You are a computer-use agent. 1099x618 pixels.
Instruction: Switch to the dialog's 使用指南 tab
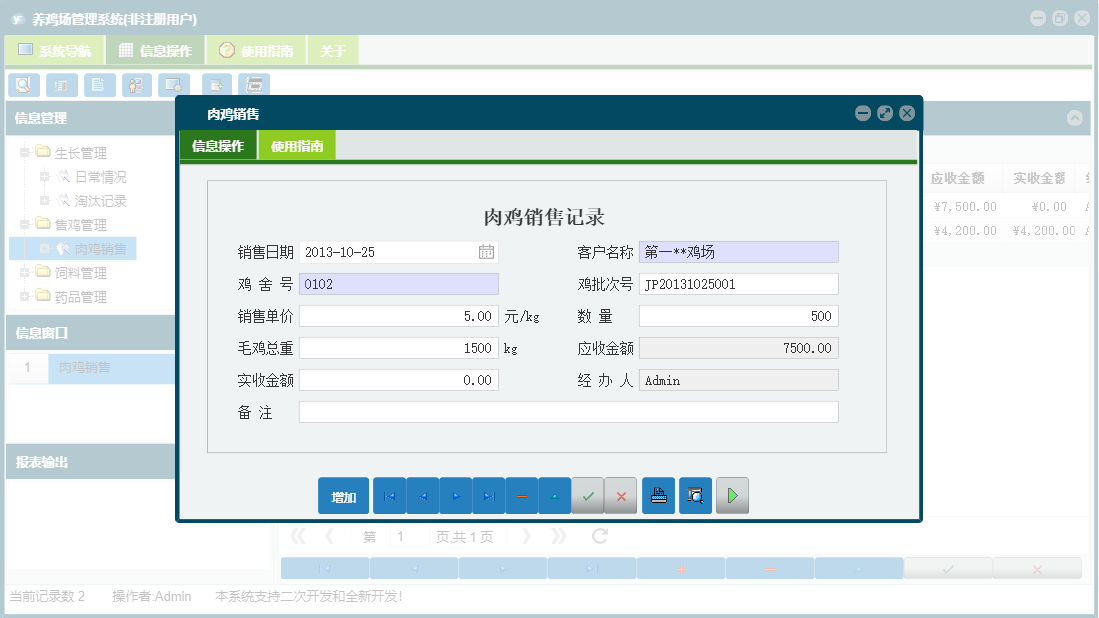coord(297,146)
